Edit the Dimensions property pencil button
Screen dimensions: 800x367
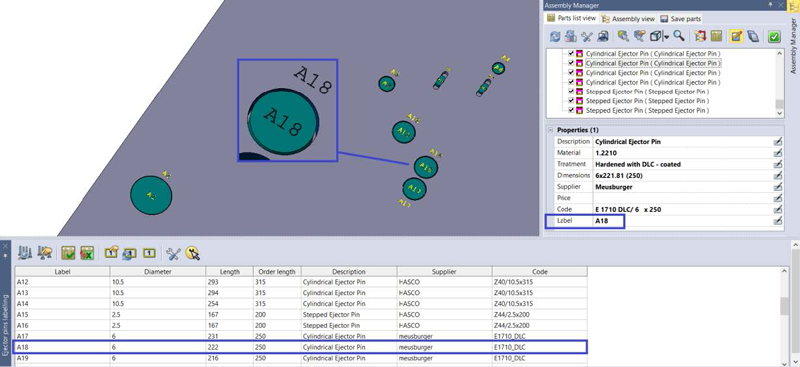pos(778,176)
